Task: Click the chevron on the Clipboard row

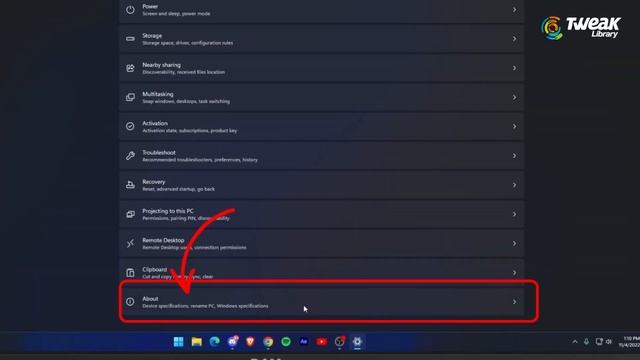Action: pyautogui.click(x=514, y=273)
